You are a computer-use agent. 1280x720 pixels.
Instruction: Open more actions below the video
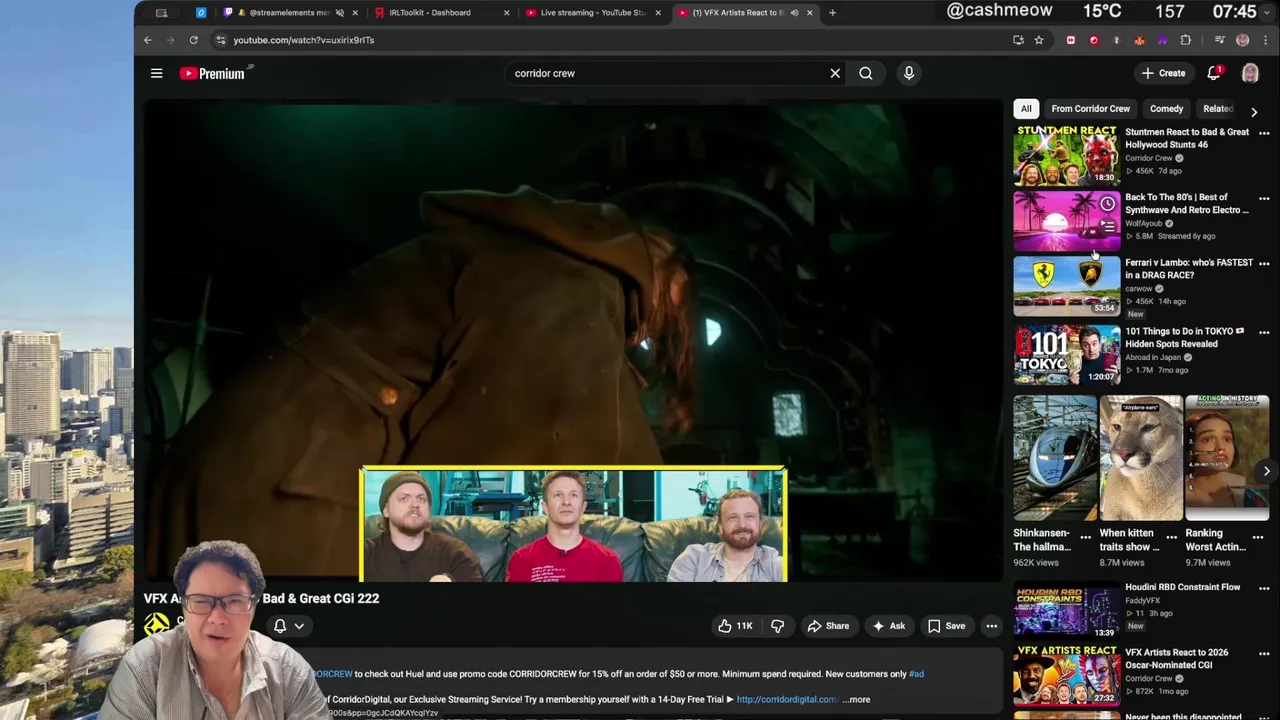pyautogui.click(x=992, y=626)
